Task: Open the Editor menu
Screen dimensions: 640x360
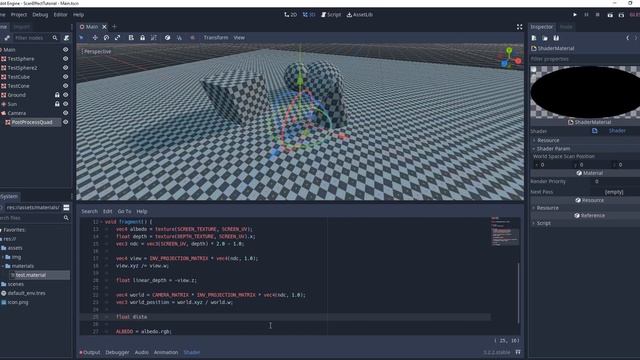Action: (x=60, y=15)
